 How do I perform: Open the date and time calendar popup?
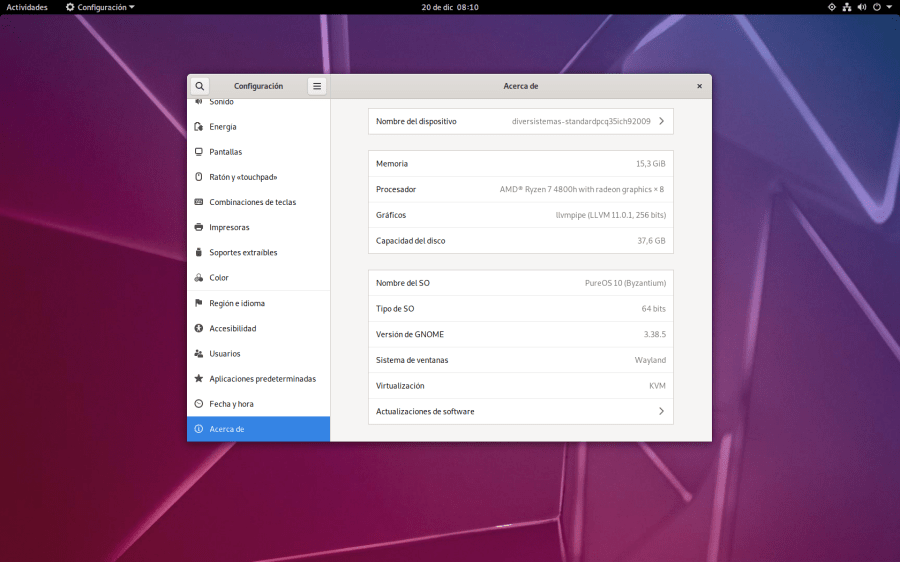[x=450, y=7]
